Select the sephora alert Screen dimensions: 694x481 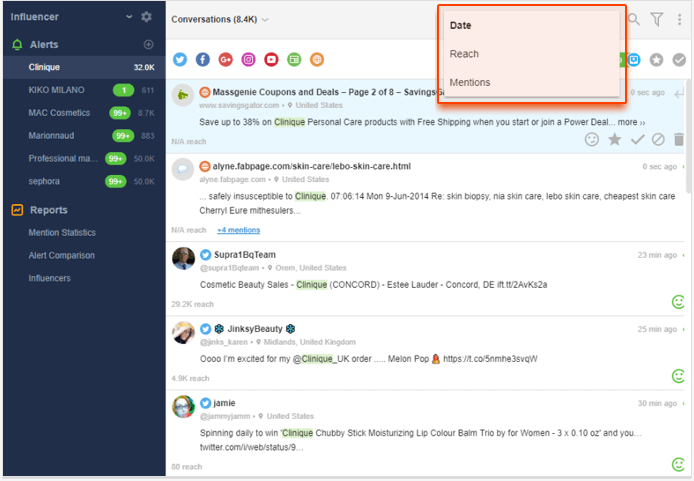tap(85, 181)
